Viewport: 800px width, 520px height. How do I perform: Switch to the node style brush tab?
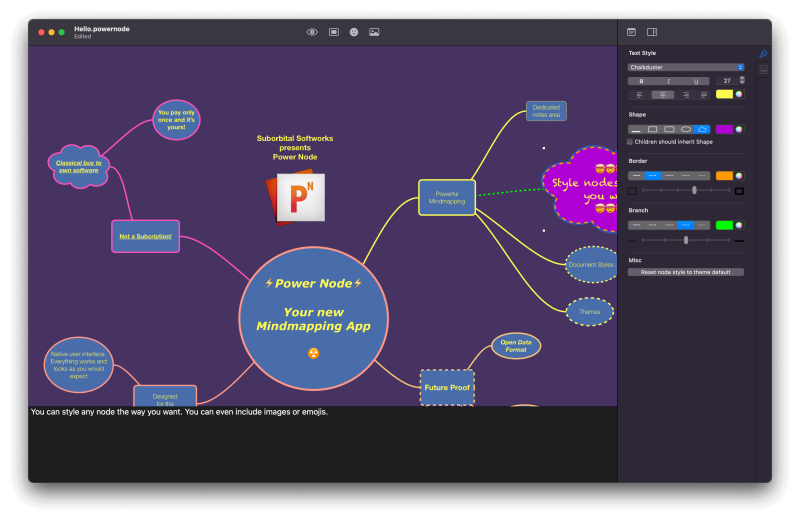[x=763, y=54]
